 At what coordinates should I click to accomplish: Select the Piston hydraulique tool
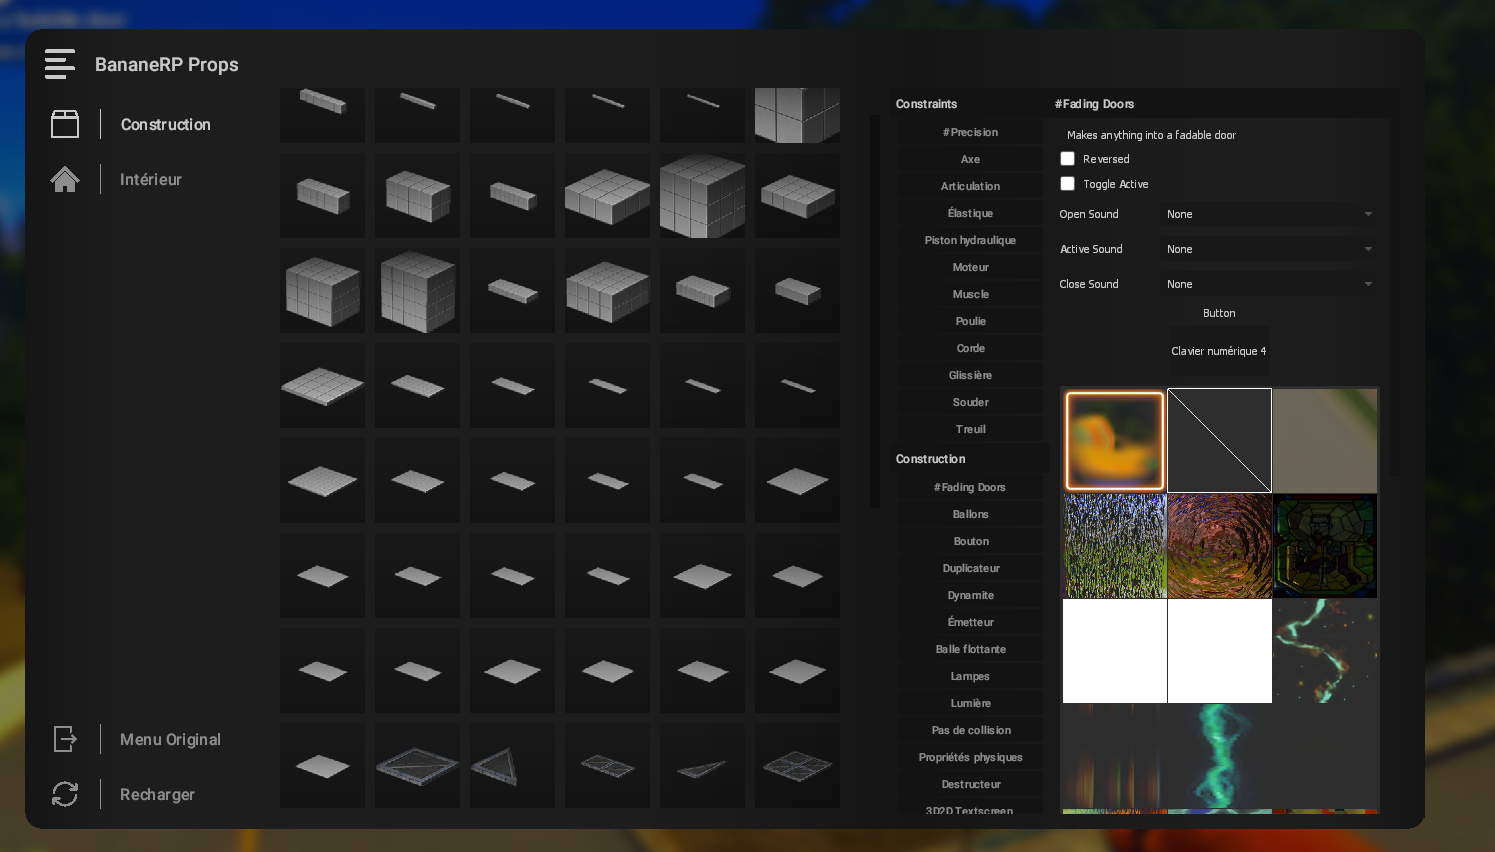click(x=970, y=240)
